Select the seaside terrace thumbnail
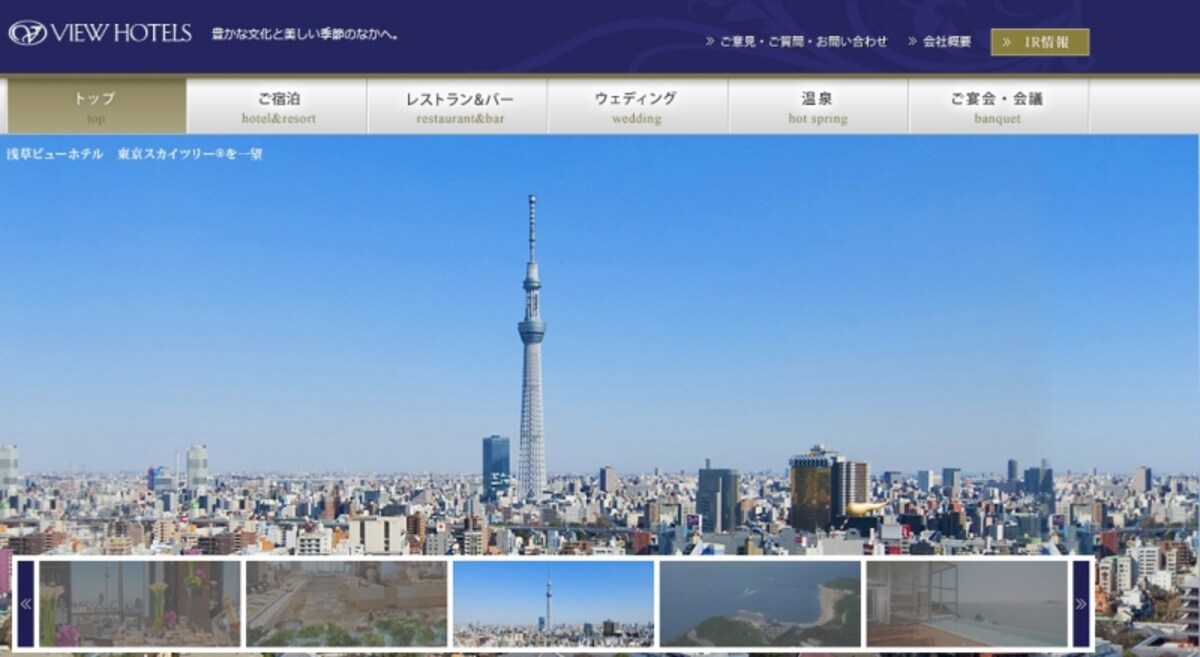Image resolution: width=1200 pixels, height=657 pixels. 967,603
